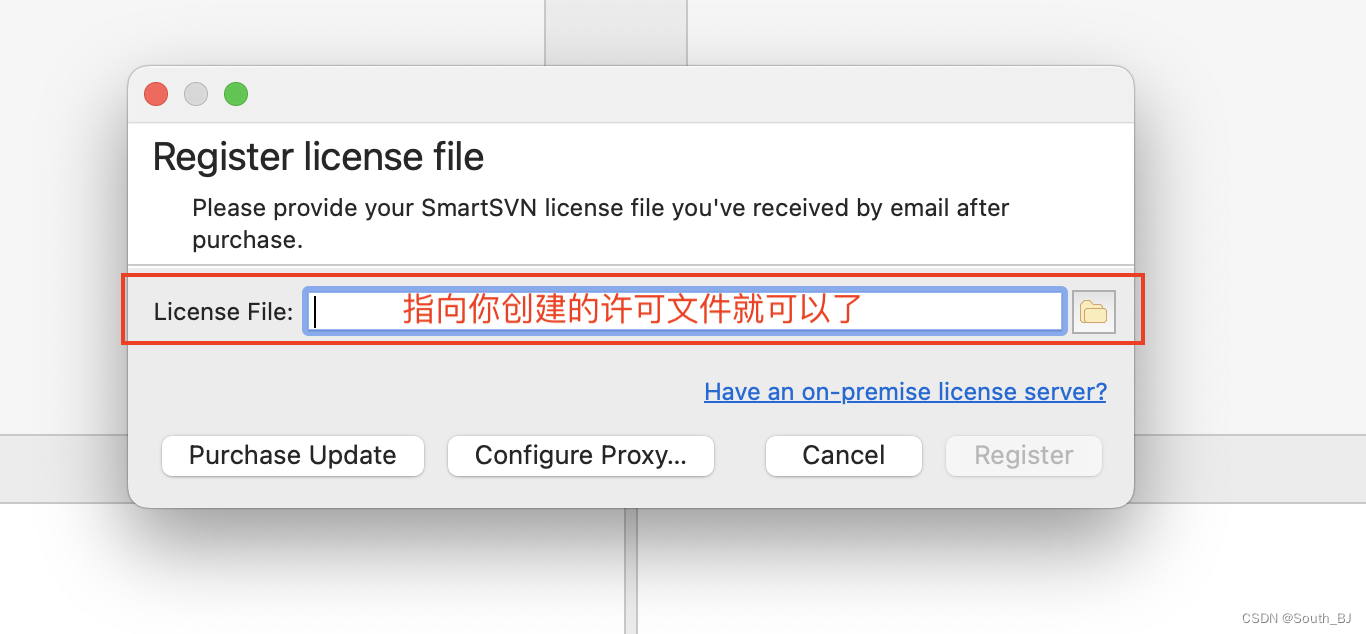Open the on-premise license server link
The image size is (1366, 634).
(x=905, y=391)
